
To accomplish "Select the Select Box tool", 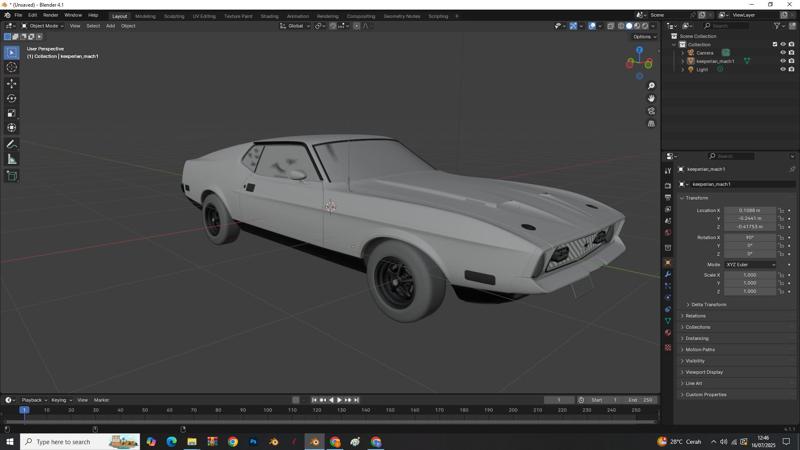I will coord(12,53).
